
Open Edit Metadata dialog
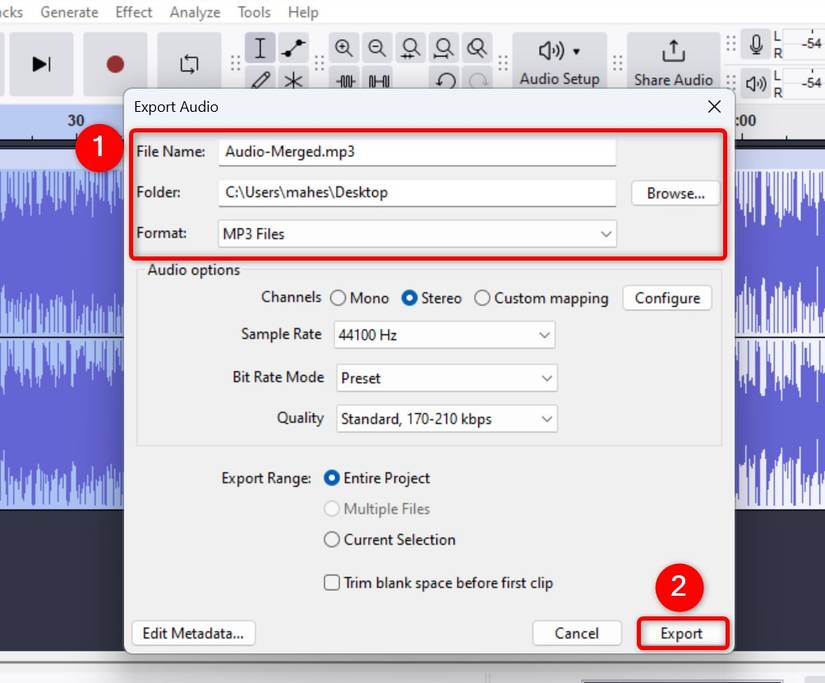point(193,633)
